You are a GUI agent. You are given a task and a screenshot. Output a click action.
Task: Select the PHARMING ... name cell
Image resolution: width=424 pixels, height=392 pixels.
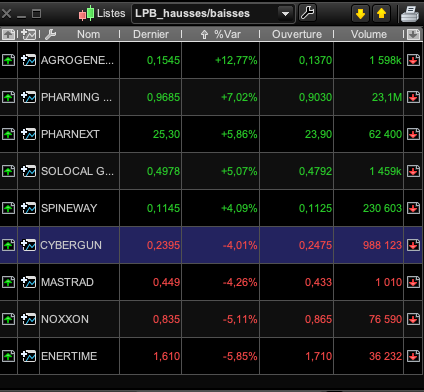click(79, 97)
